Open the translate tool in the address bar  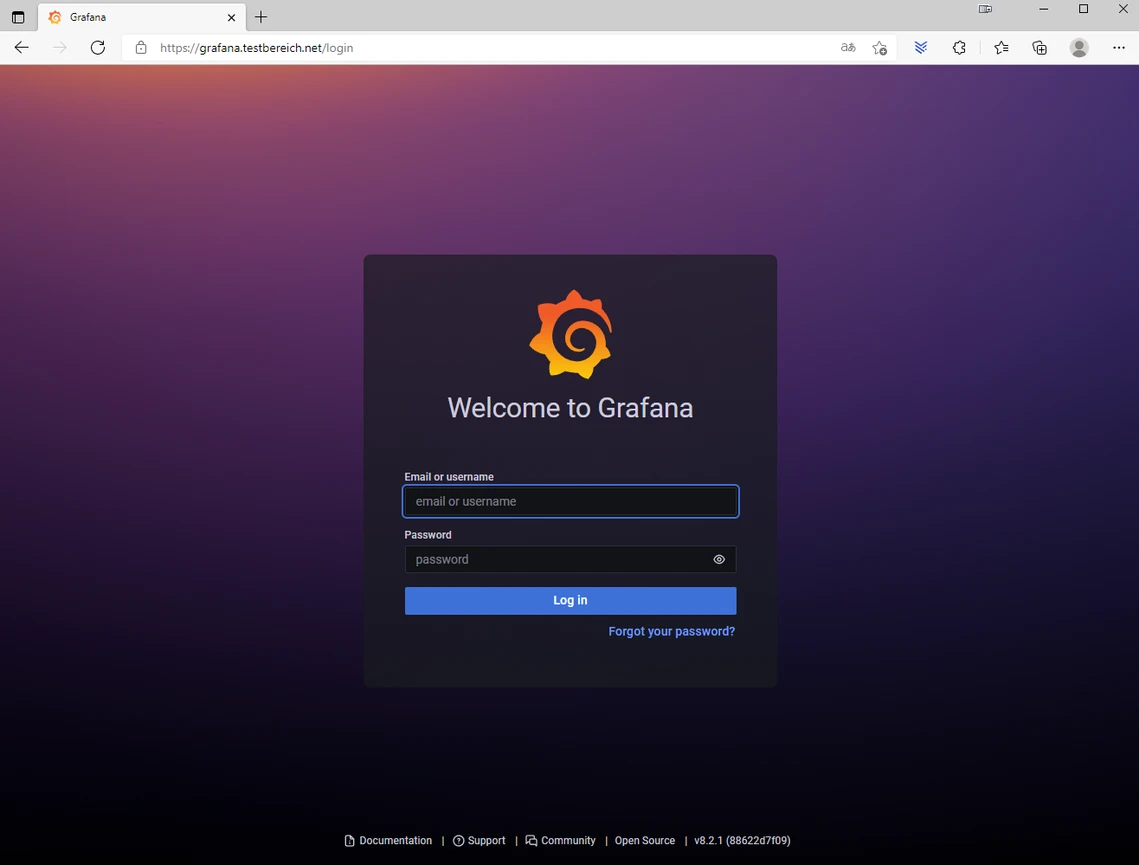(x=847, y=47)
